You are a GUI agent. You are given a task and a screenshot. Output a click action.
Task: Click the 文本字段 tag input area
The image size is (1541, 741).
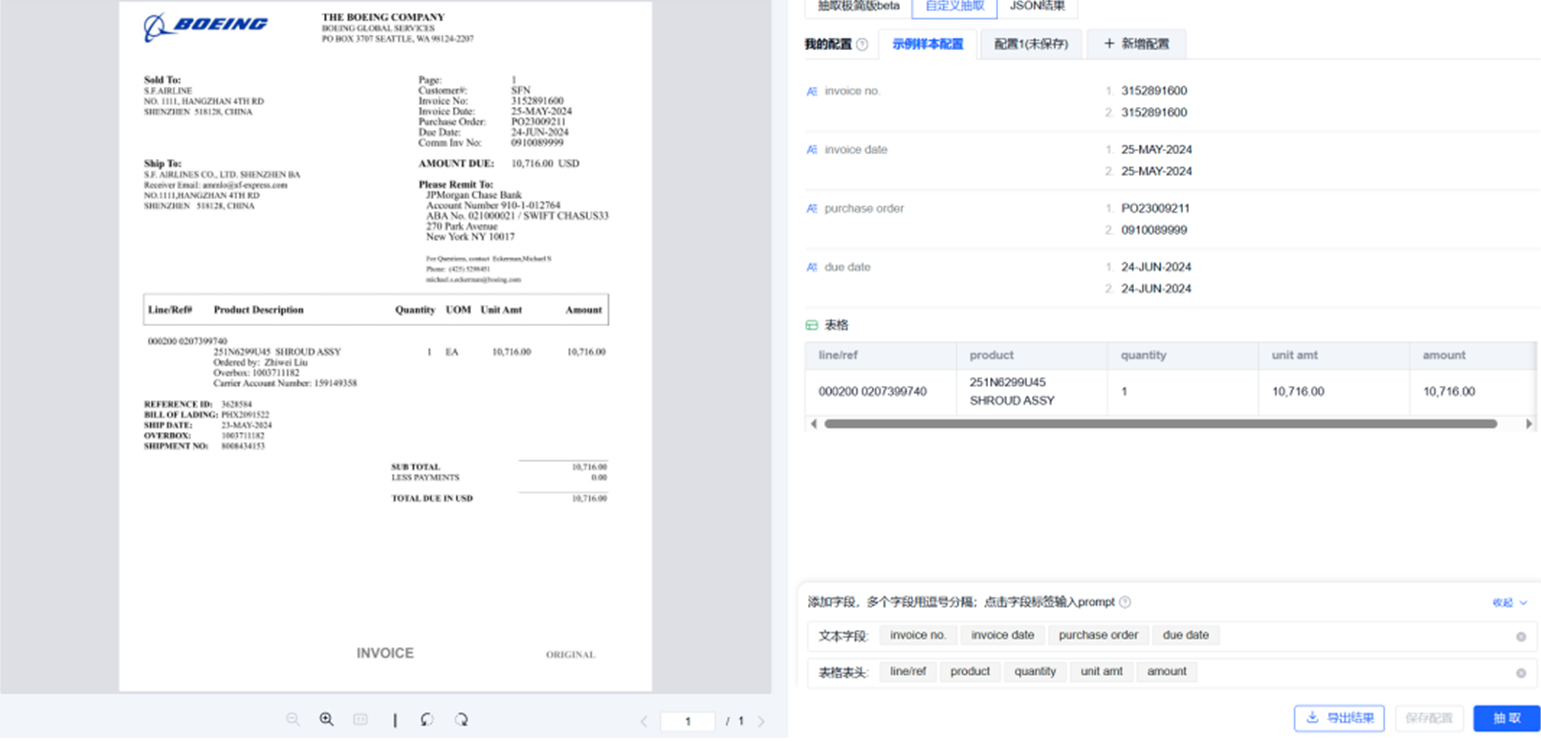tap(1172, 636)
